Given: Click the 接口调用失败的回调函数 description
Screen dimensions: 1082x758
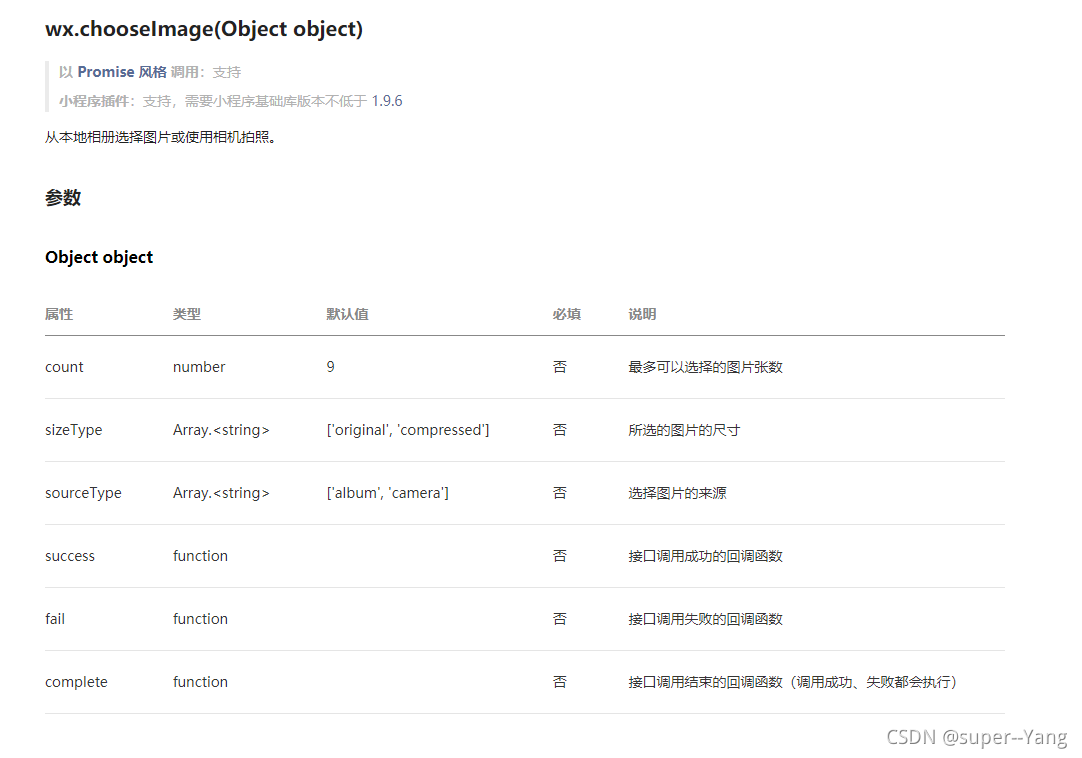Looking at the screenshot, I should pyautogui.click(x=705, y=619).
